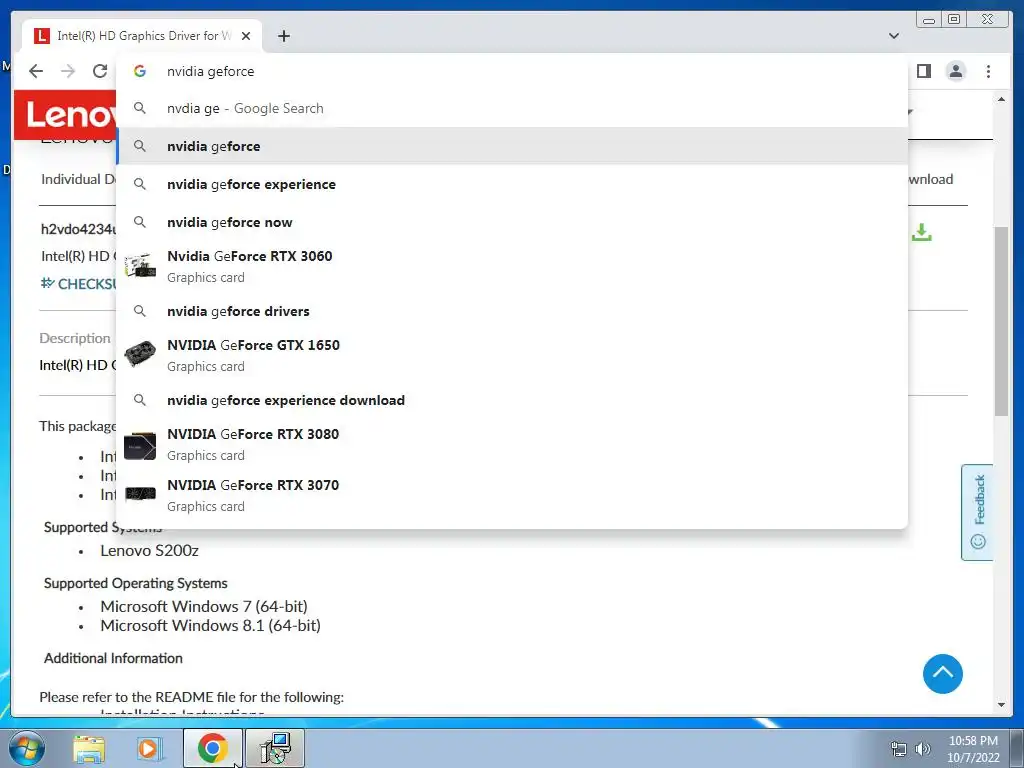Click the CHECKSUM link
1024x768 pixels.
78,283
